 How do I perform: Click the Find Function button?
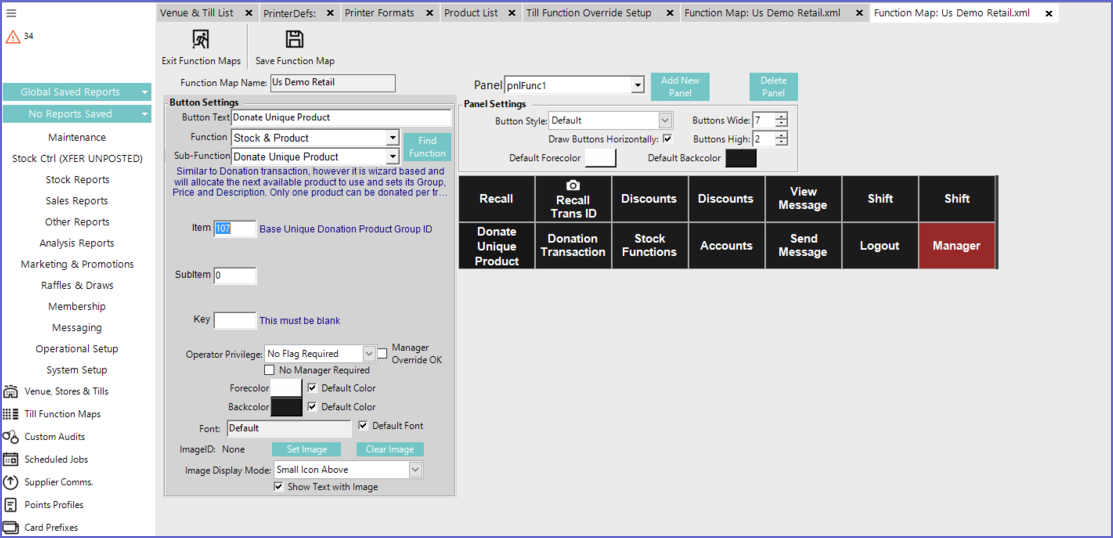click(427, 147)
